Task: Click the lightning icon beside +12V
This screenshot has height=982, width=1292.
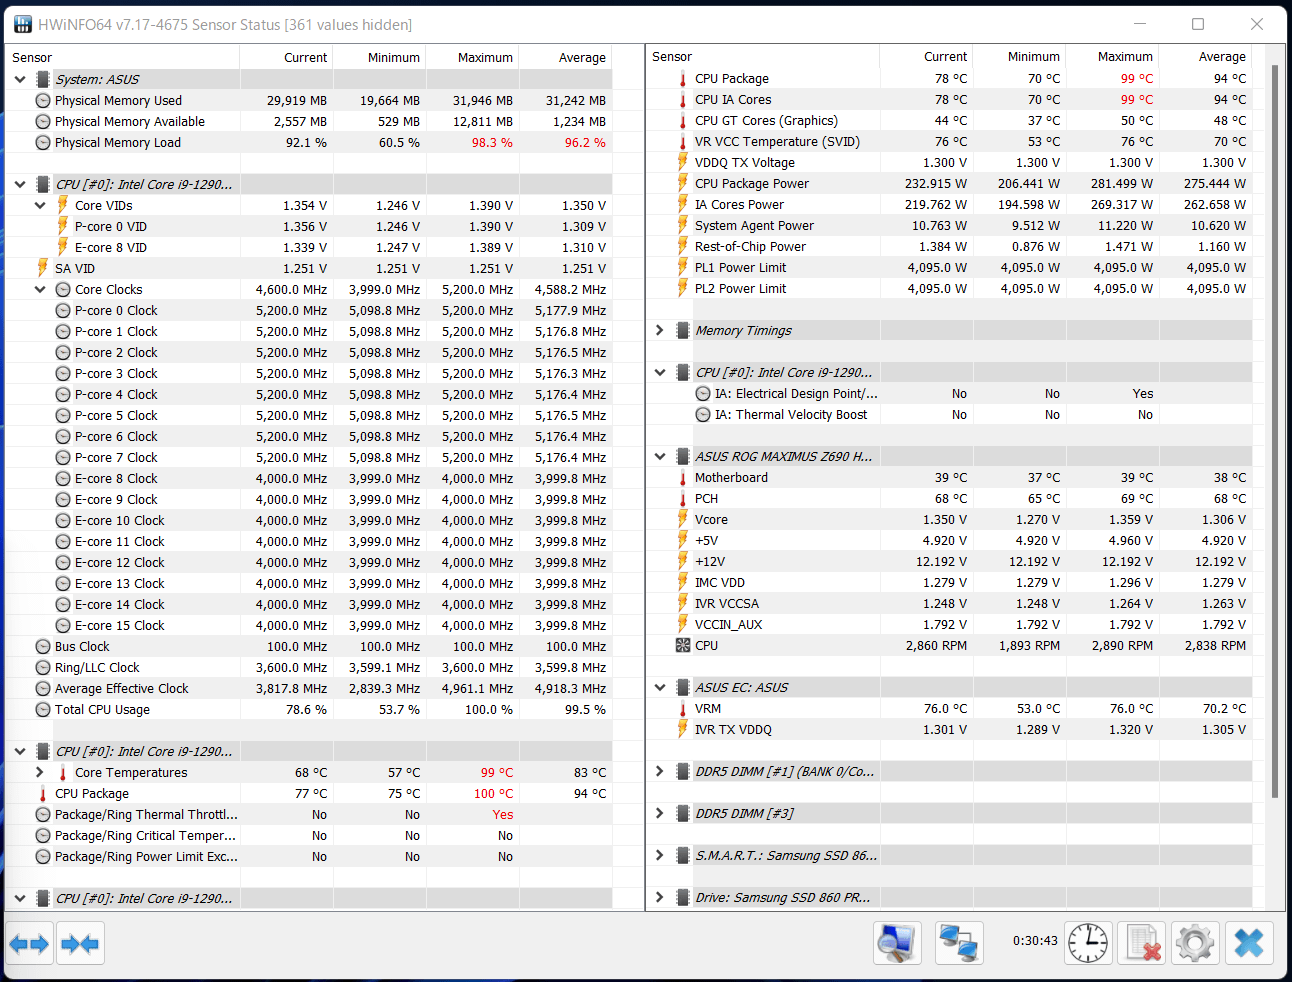Action: tap(683, 562)
